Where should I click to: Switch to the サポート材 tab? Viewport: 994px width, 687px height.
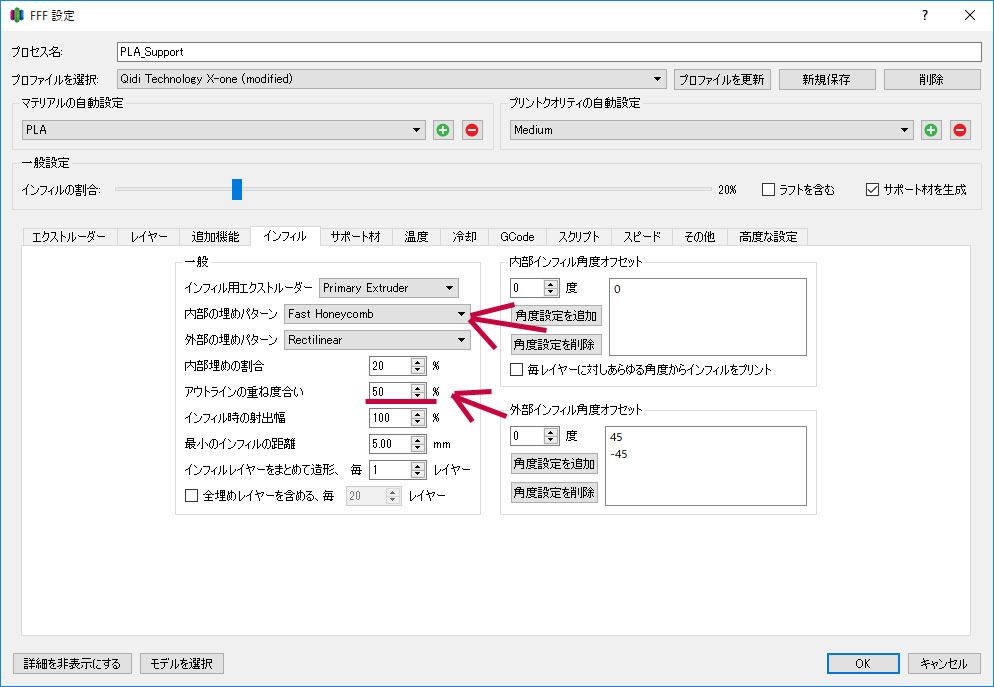point(355,237)
